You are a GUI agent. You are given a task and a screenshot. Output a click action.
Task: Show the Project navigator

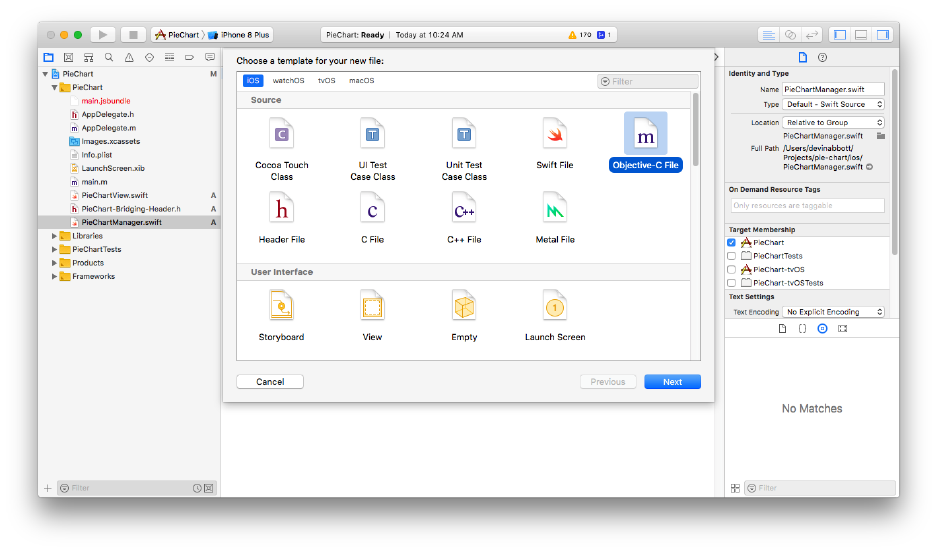coord(48,57)
